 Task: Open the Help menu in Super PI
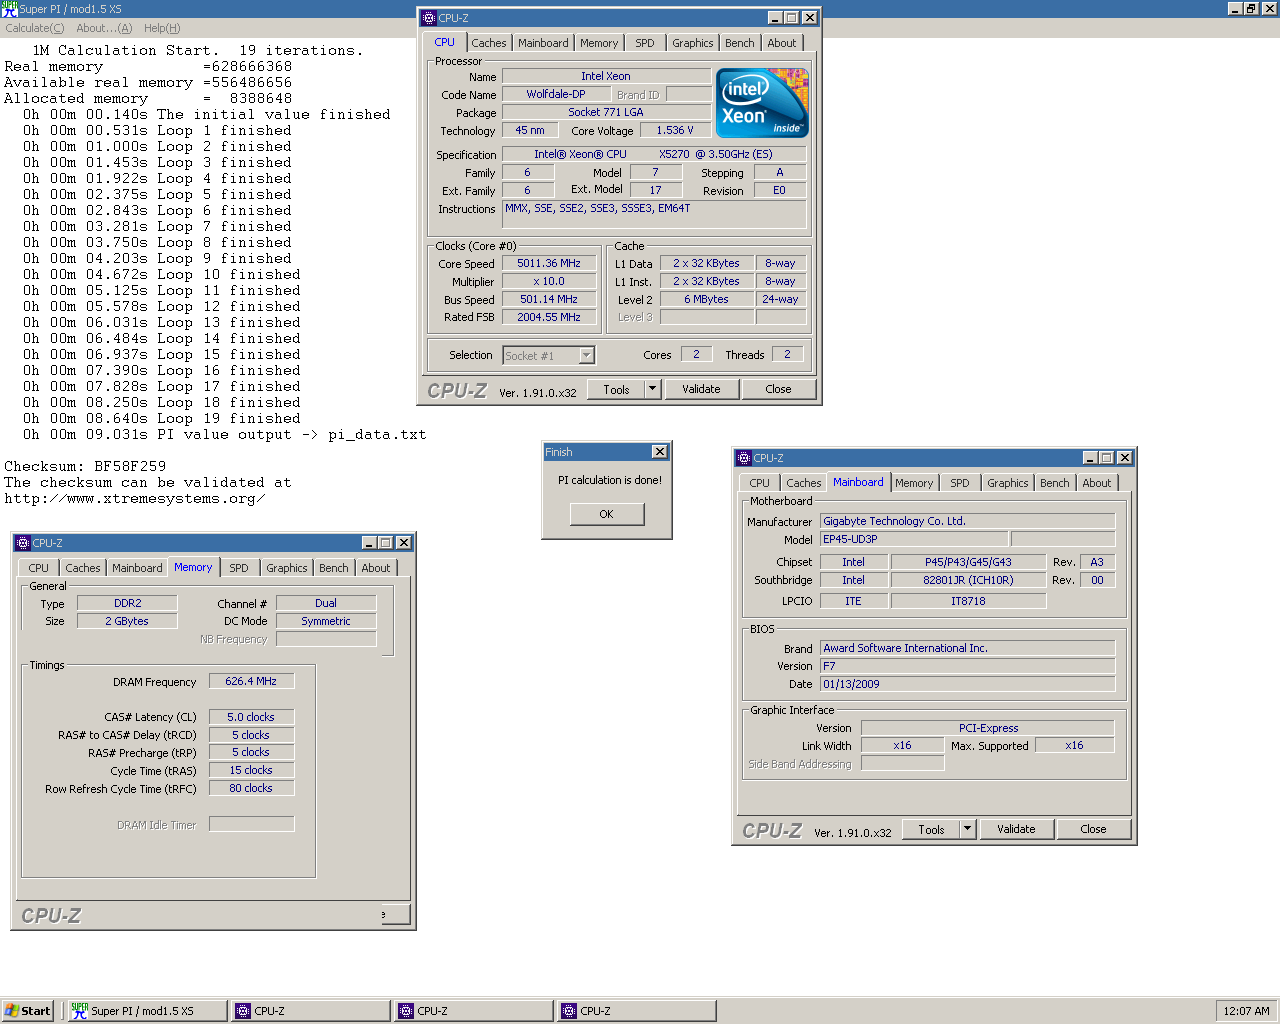162,28
